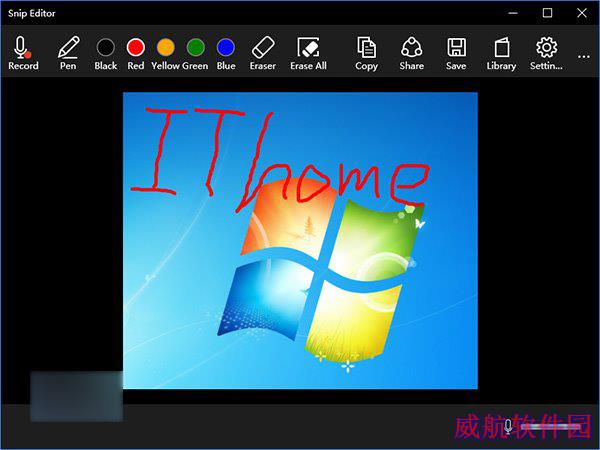Open the Settings gear
600x450 pixels.
click(546, 53)
